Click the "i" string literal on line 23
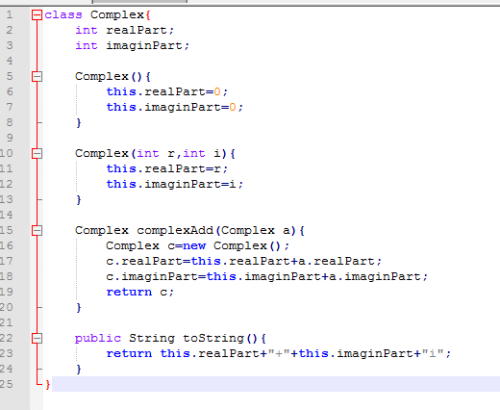Viewport: 500px width, 410px height. pyautogui.click(x=433, y=353)
